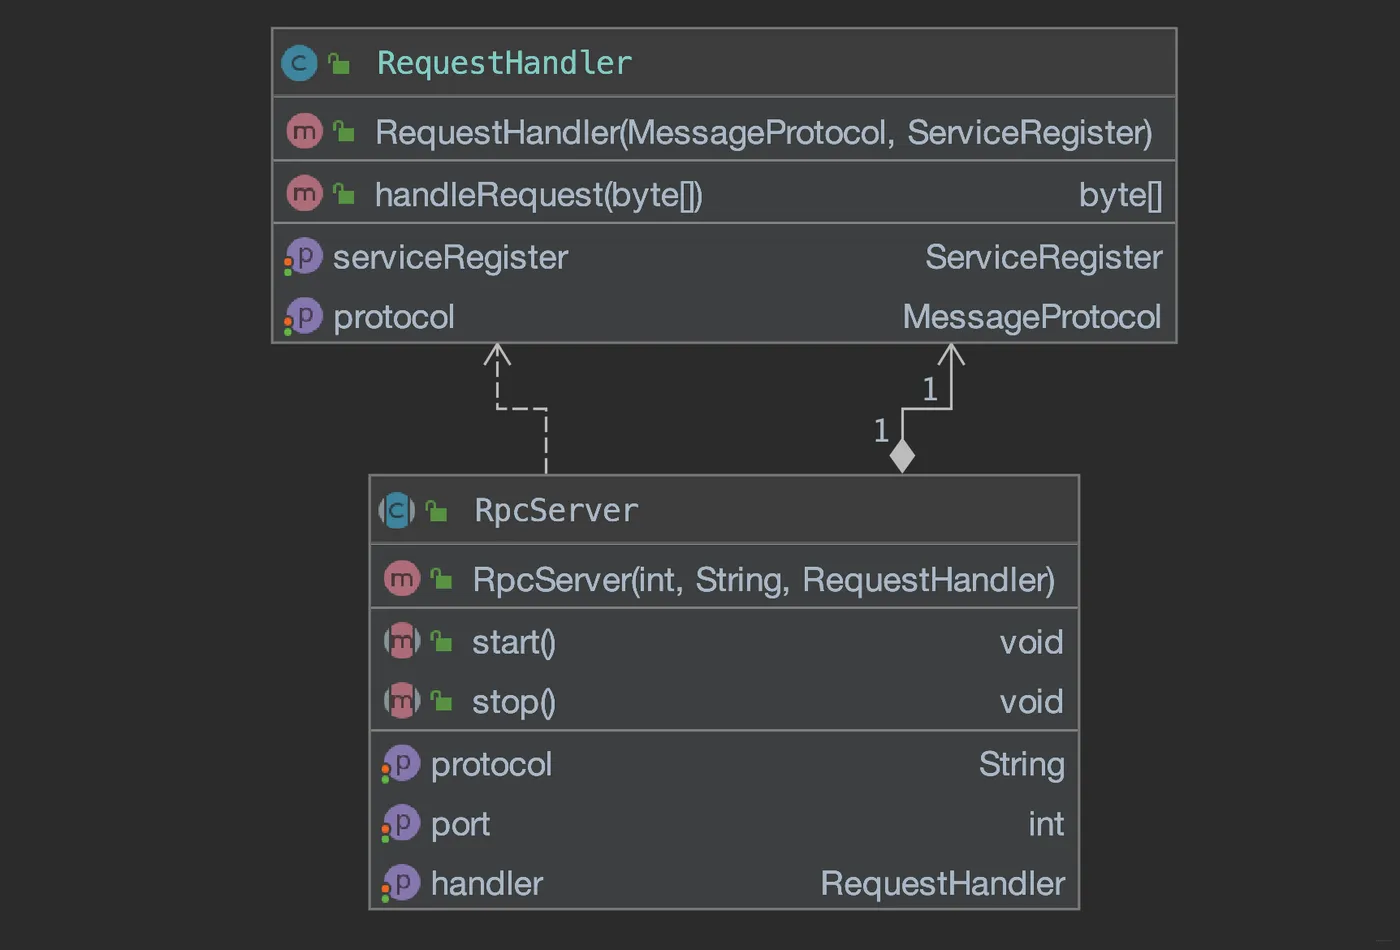Select the RpcServer(int, String, RequestHandler) constructor
This screenshot has height=950, width=1400.
tap(763, 580)
